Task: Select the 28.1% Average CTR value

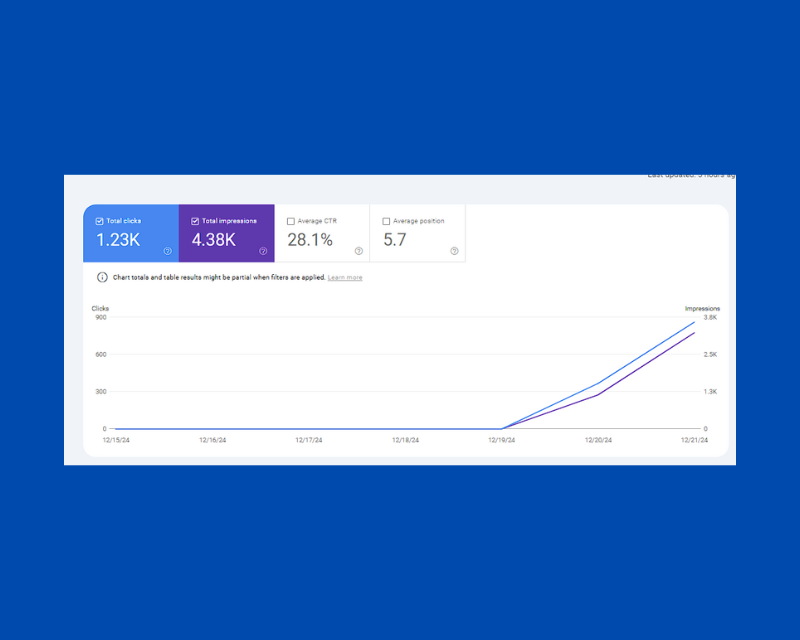Action: coord(310,240)
